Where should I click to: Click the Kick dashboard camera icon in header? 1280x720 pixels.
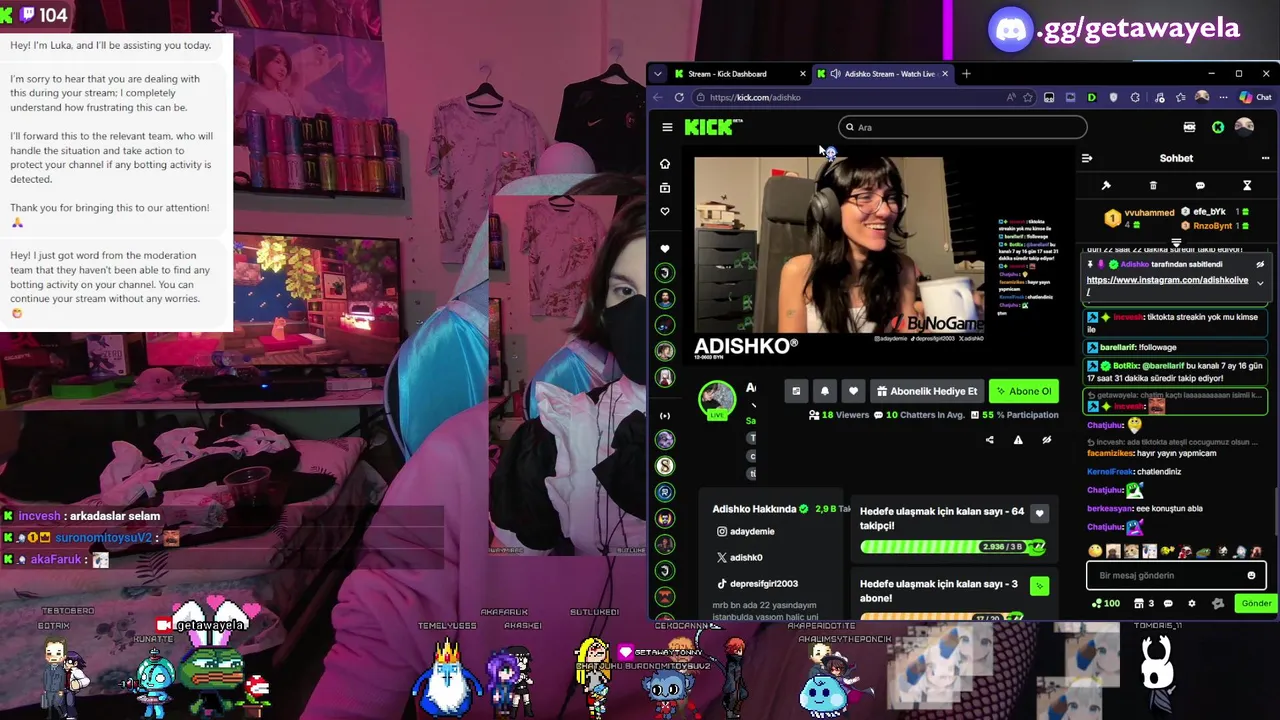[x=1189, y=127]
